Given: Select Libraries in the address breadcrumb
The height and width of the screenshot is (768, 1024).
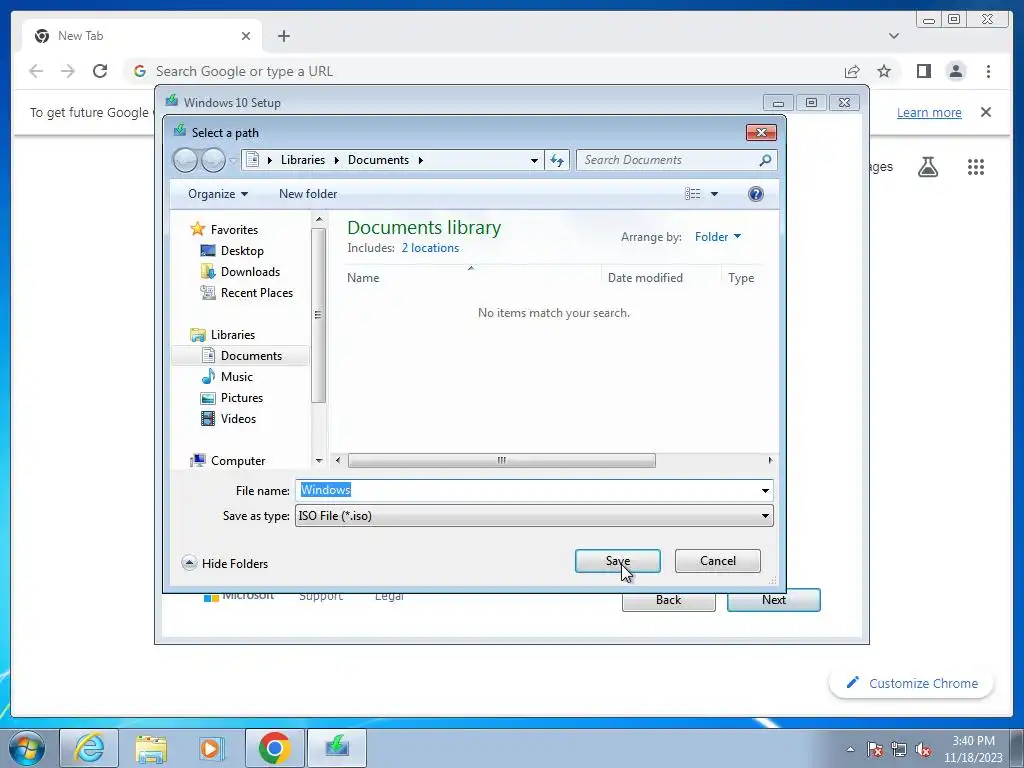Looking at the screenshot, I should pos(302,160).
